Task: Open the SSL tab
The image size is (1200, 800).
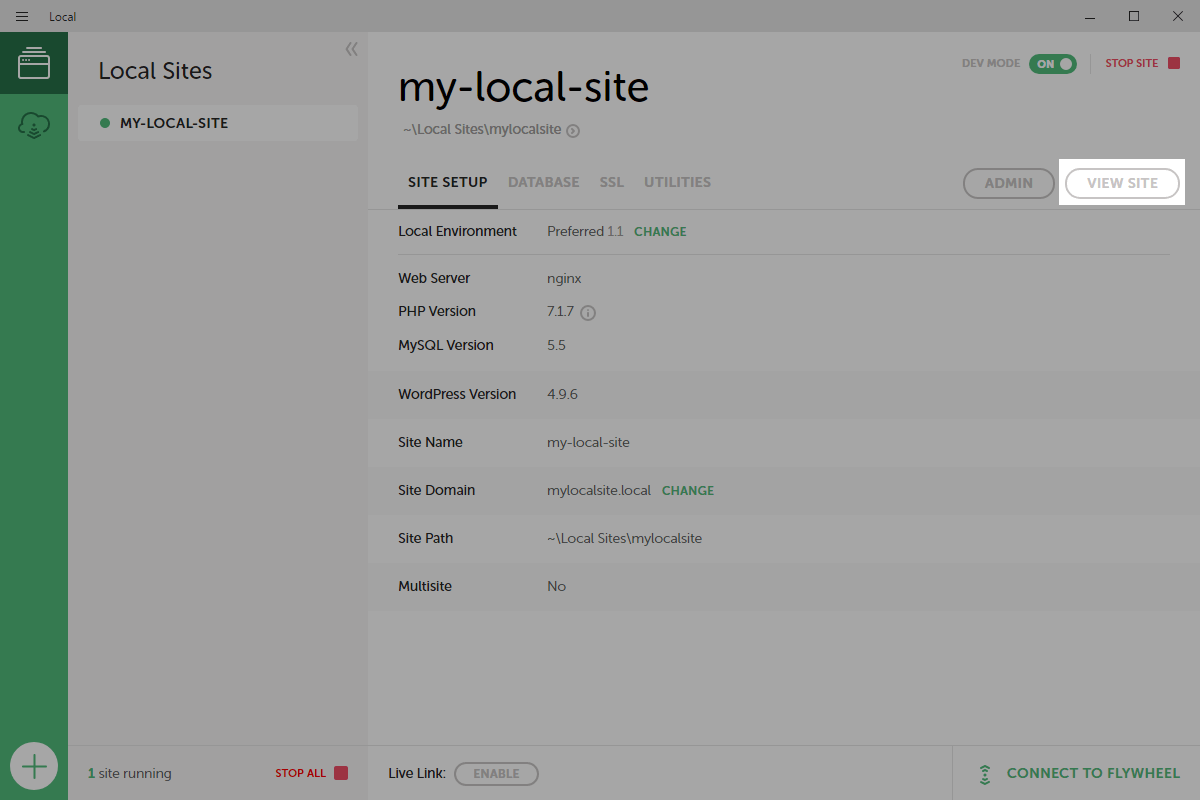Action: point(612,183)
